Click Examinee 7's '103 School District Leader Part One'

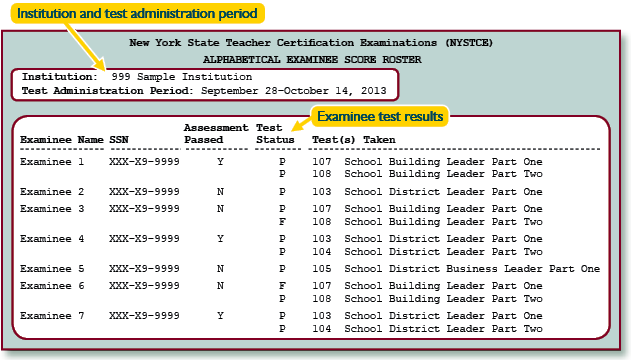(427, 315)
